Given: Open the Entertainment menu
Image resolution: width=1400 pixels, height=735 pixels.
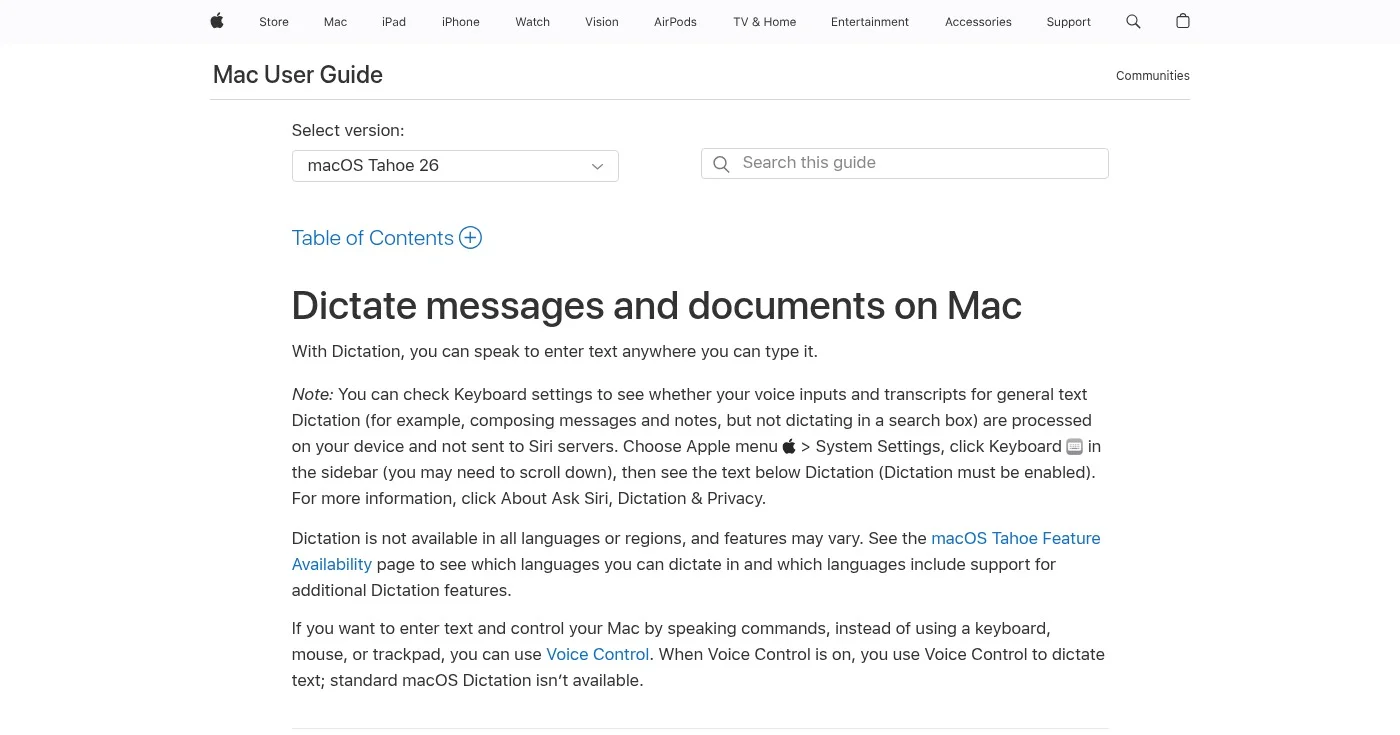Looking at the screenshot, I should coord(870,22).
